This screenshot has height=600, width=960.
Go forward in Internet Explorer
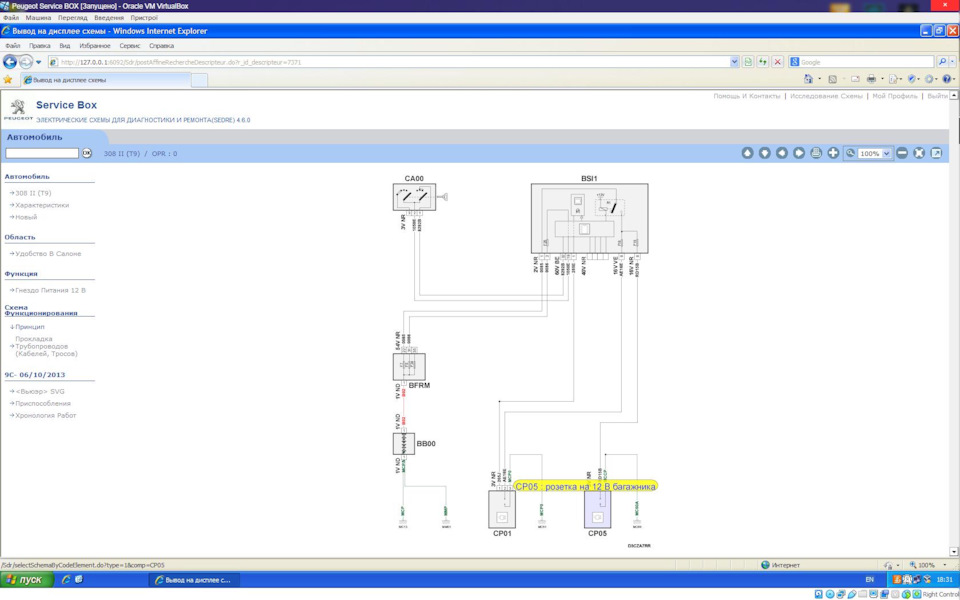point(26,62)
